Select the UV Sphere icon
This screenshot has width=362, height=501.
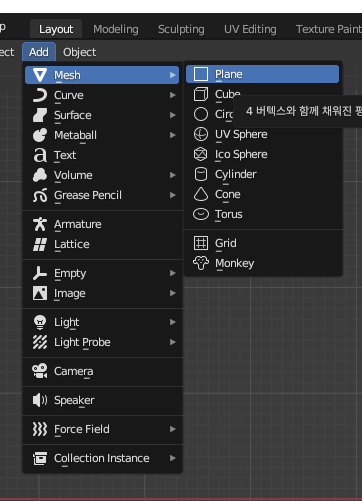pos(201,134)
